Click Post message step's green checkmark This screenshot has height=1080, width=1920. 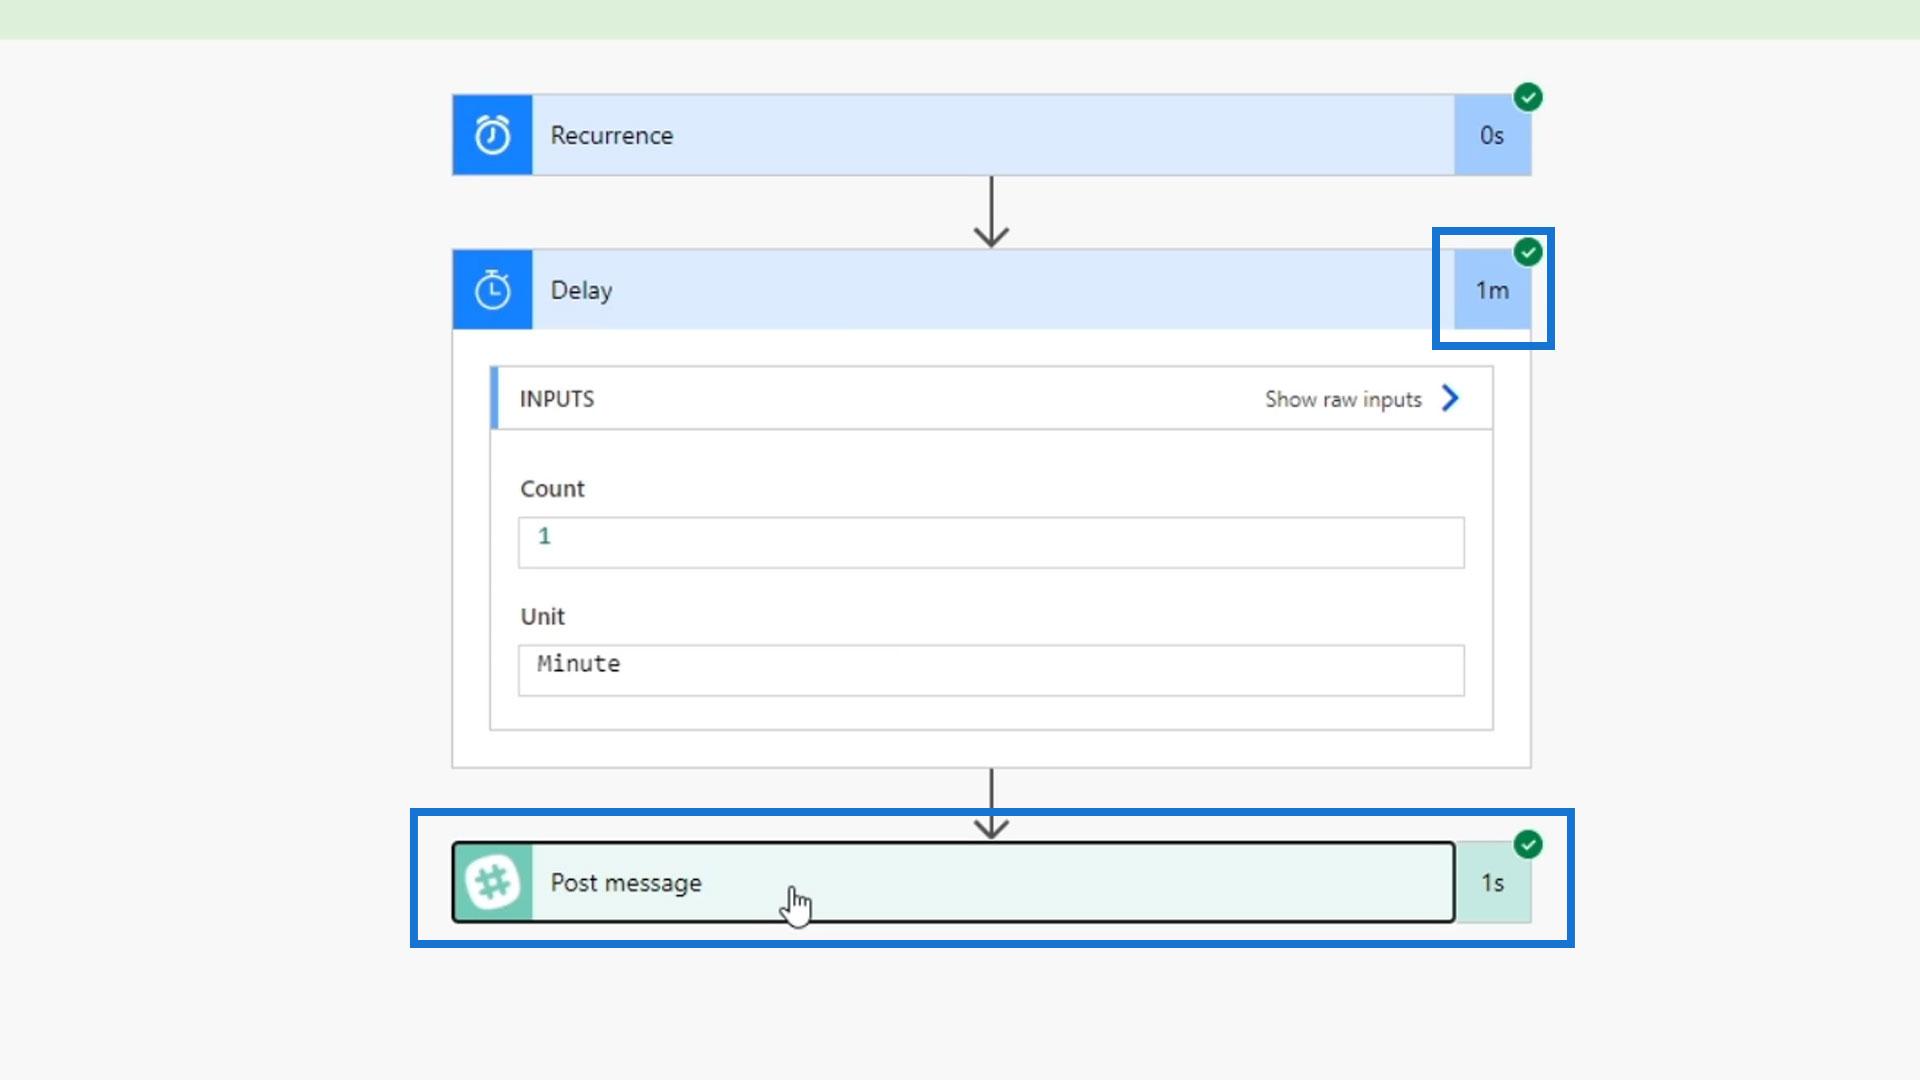click(x=1528, y=844)
